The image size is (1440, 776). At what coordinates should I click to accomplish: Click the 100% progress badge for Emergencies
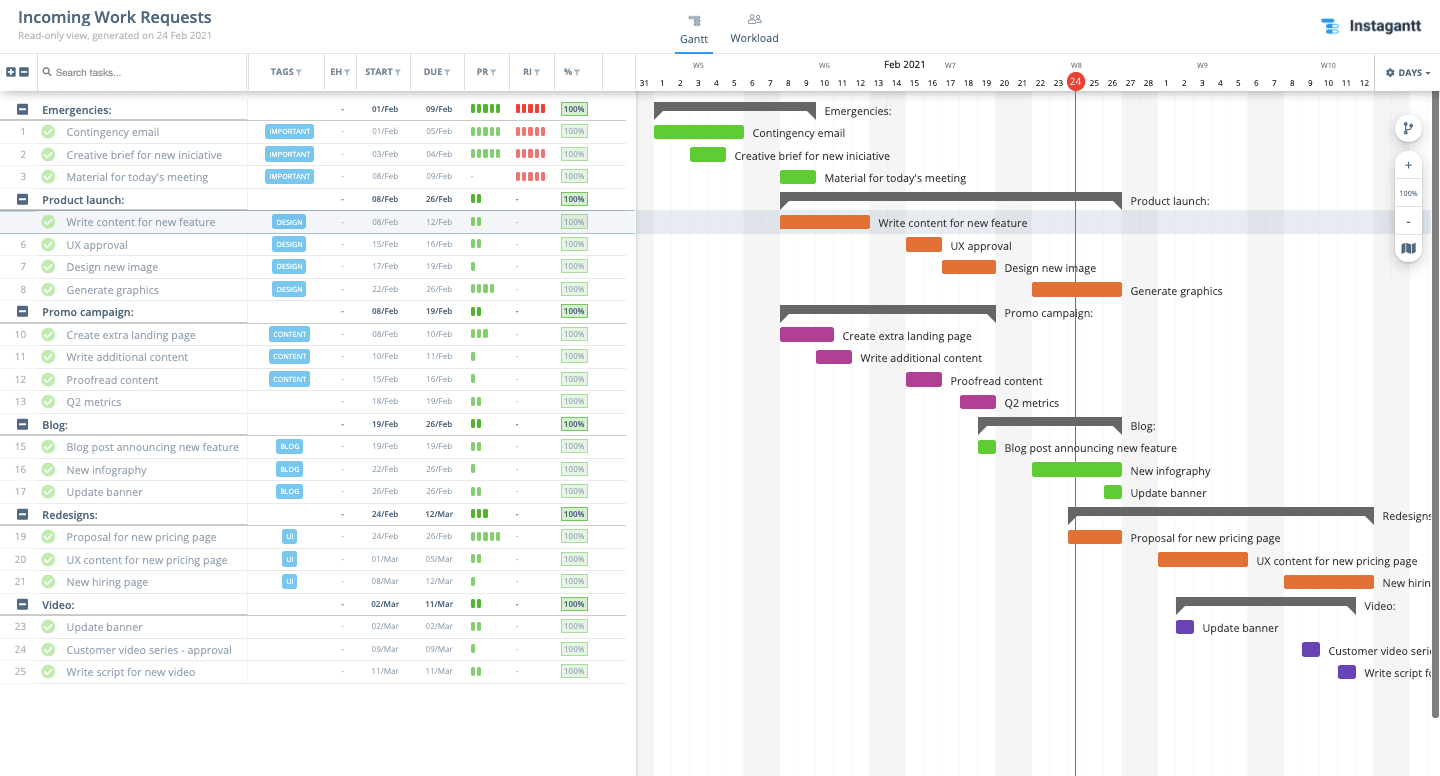pos(574,108)
